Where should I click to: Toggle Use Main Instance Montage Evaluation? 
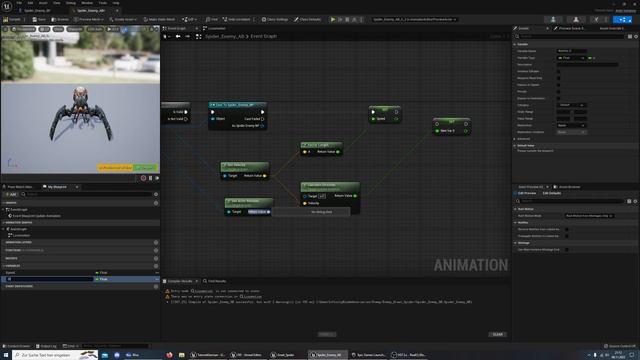567,249
